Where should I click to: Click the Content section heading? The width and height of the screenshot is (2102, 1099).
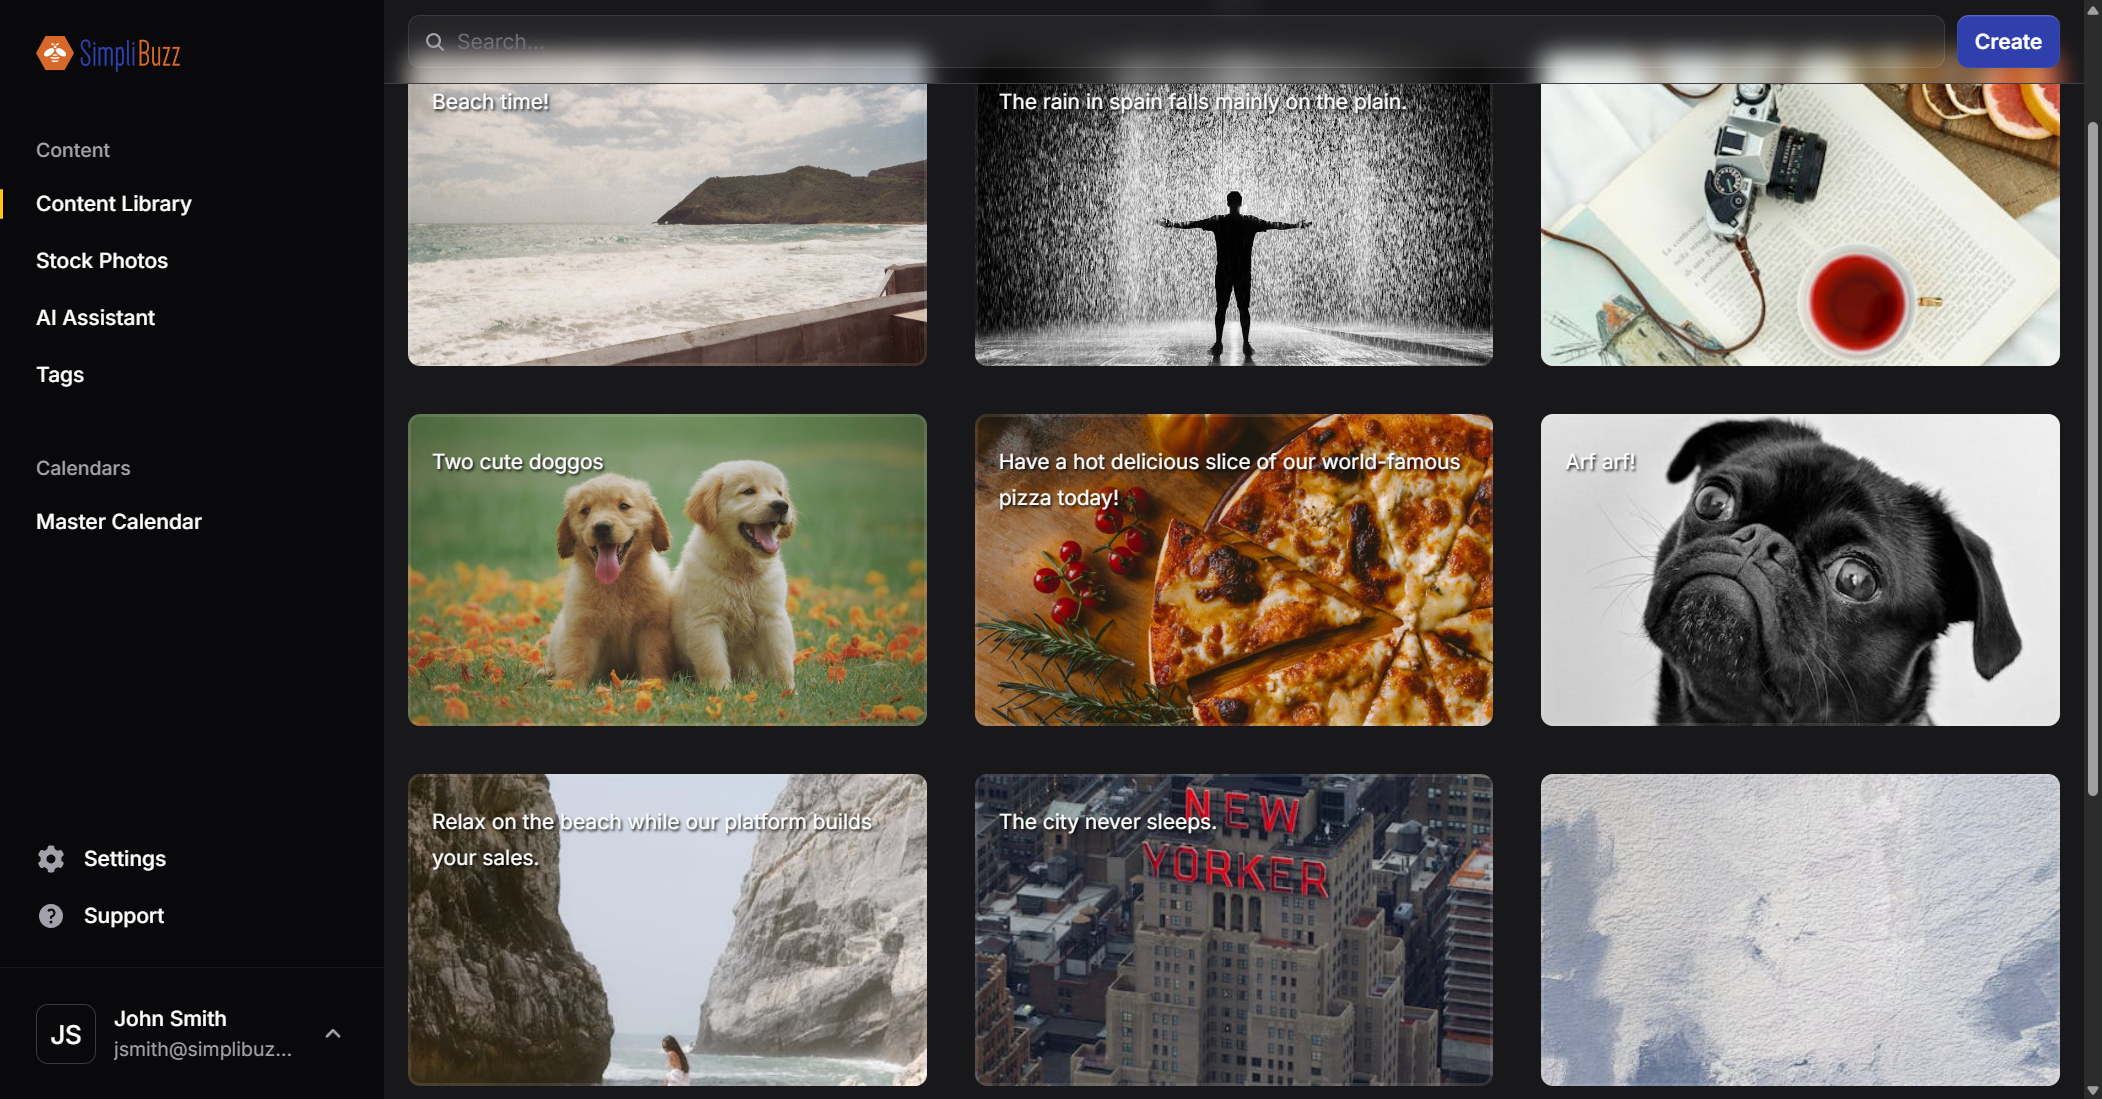click(x=73, y=150)
